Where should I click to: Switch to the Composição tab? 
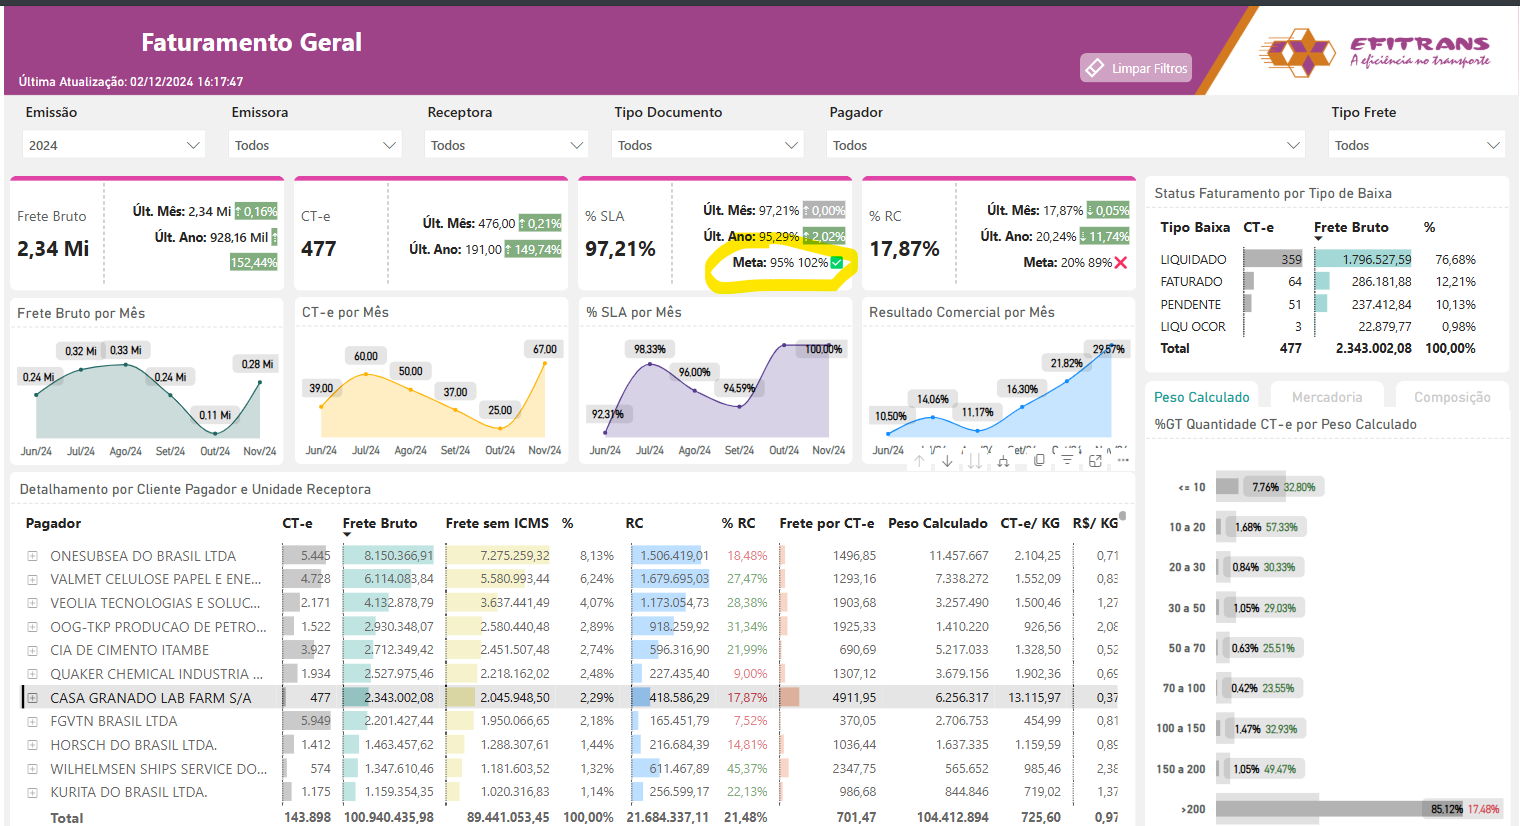(1452, 397)
